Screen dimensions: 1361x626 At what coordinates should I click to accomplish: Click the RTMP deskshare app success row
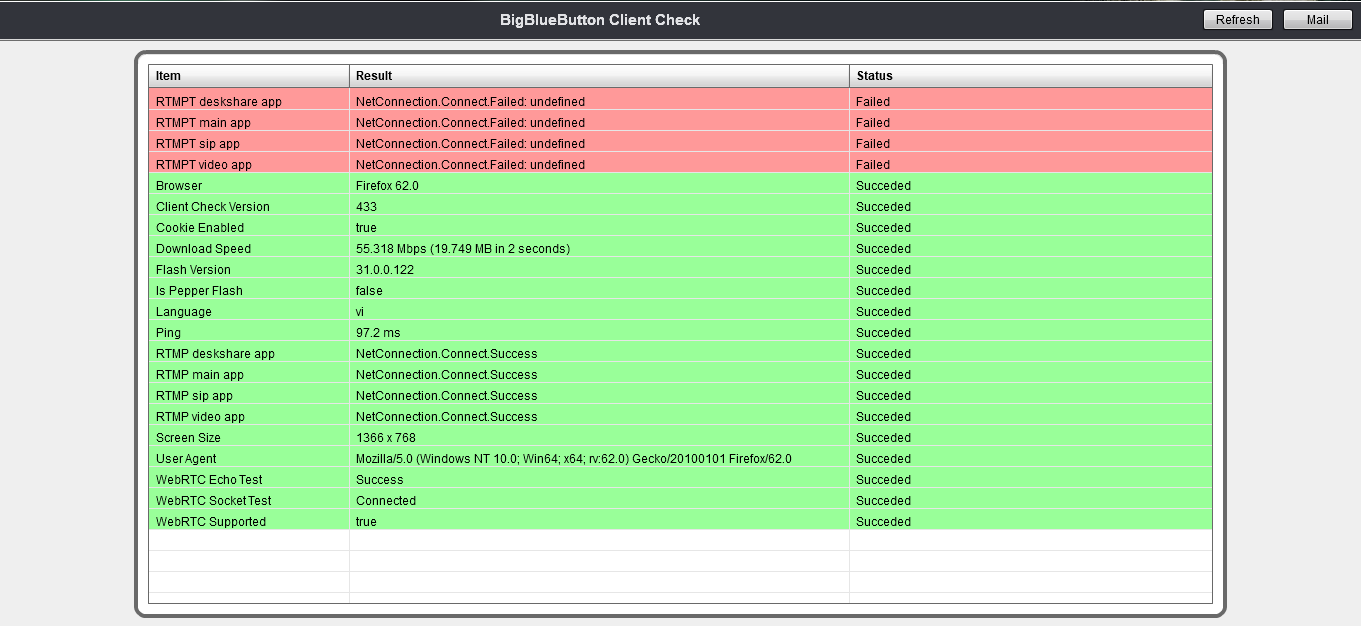(446, 353)
